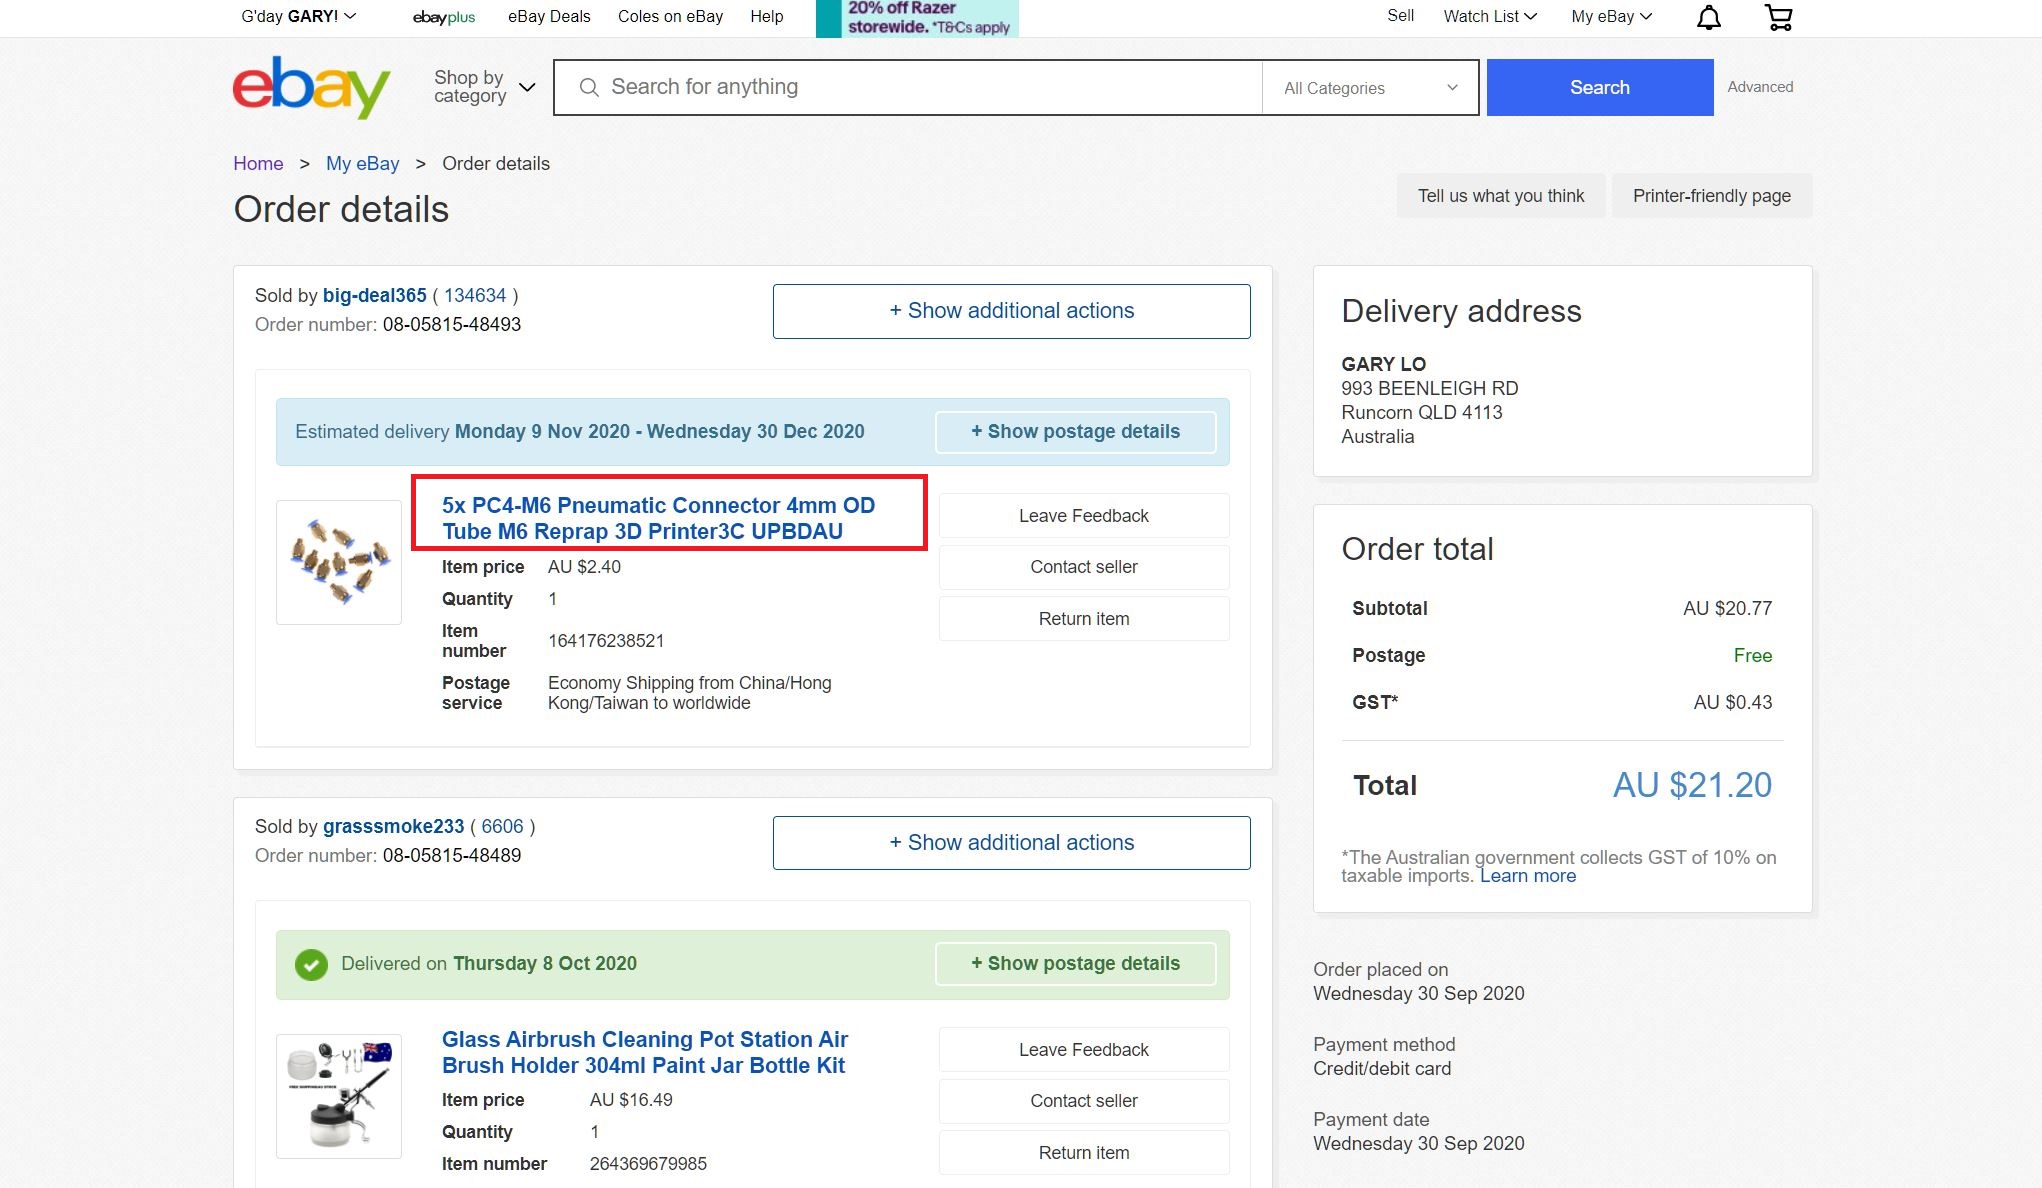Open the pneumatic connector product thumbnail

pos(339,562)
